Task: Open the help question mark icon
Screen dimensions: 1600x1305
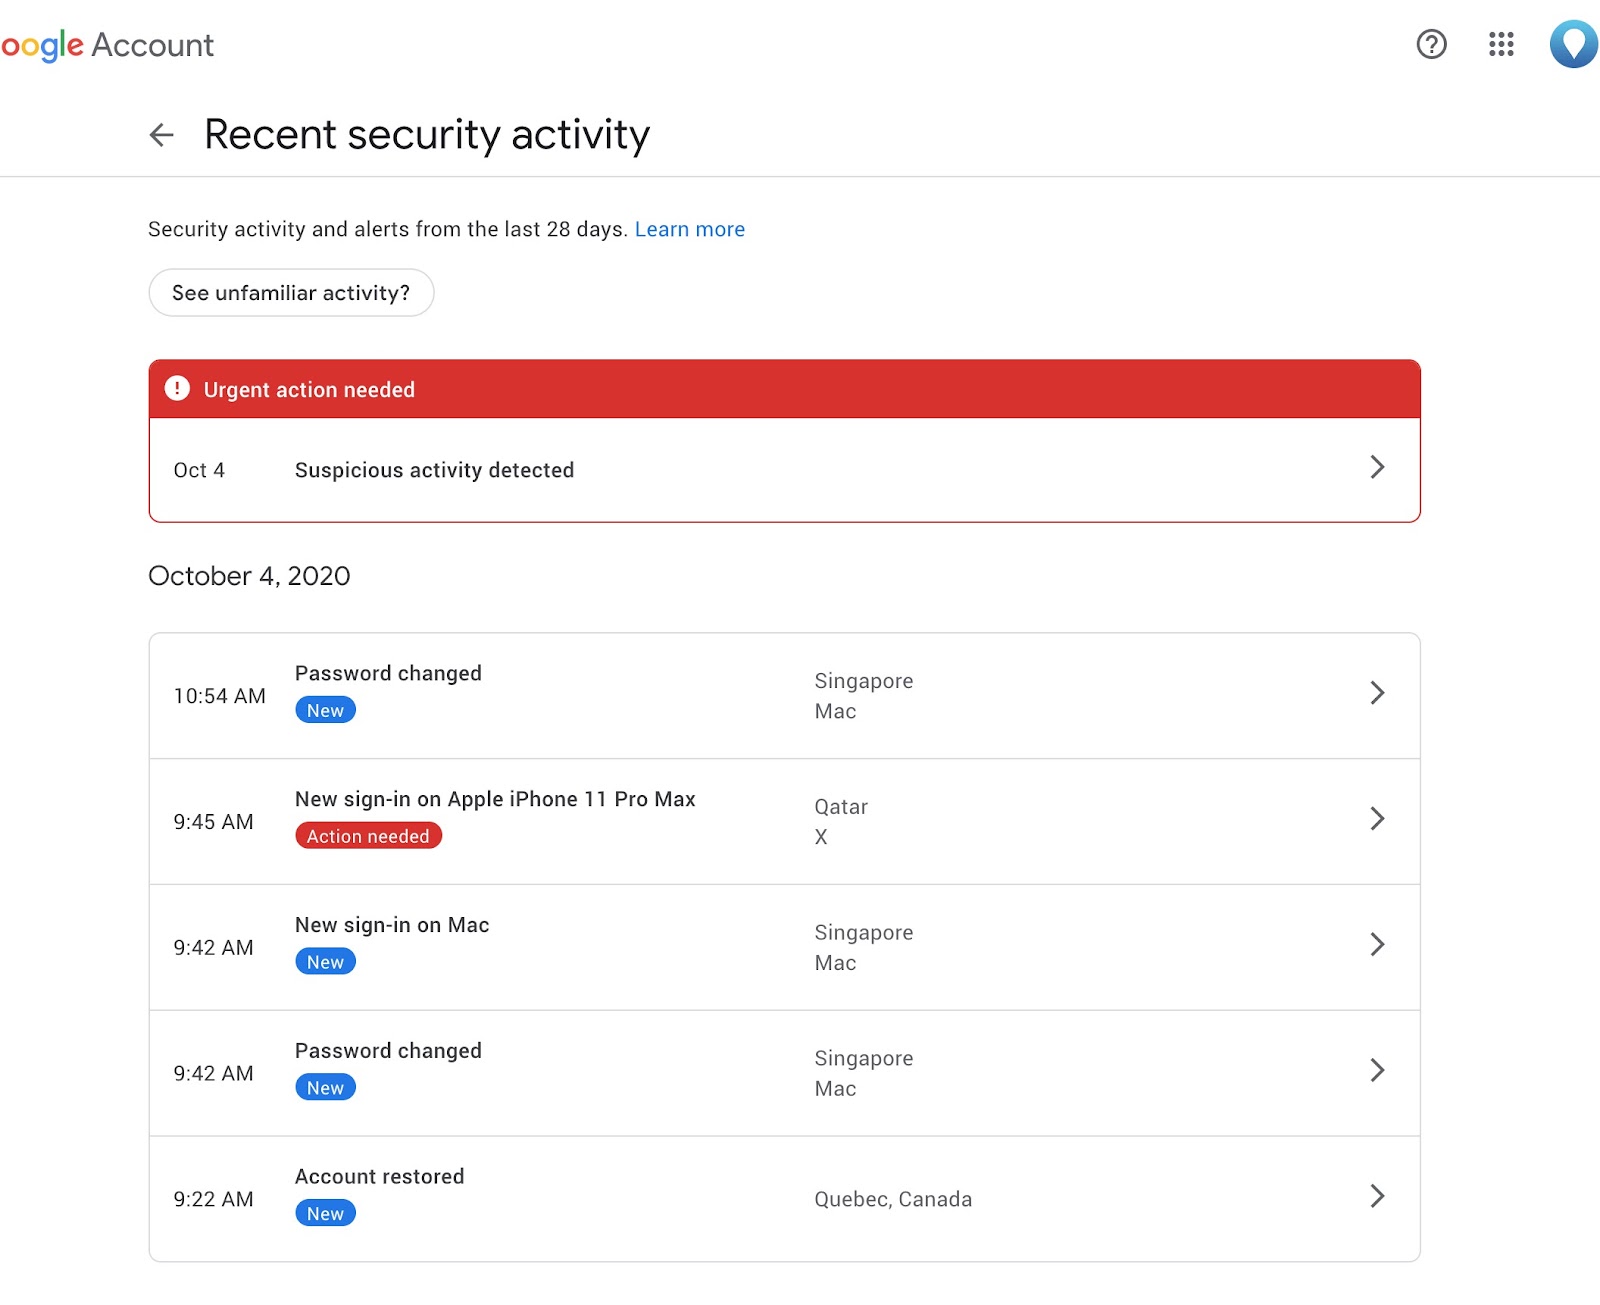Action: click(1431, 44)
